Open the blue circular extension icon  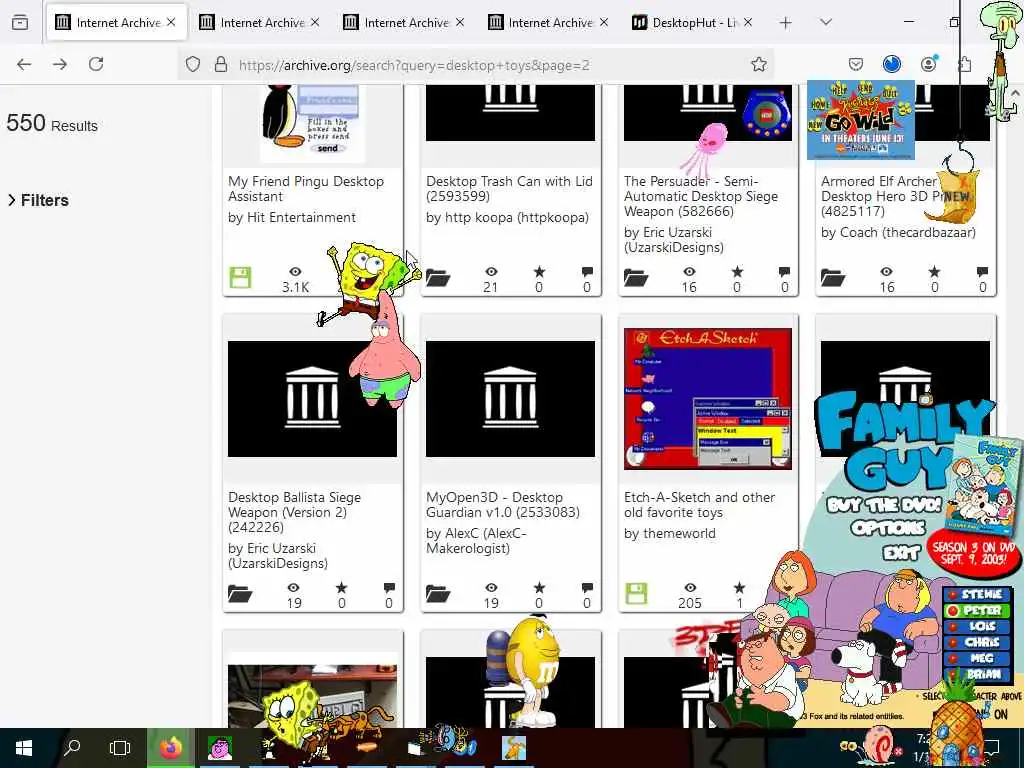(891, 64)
